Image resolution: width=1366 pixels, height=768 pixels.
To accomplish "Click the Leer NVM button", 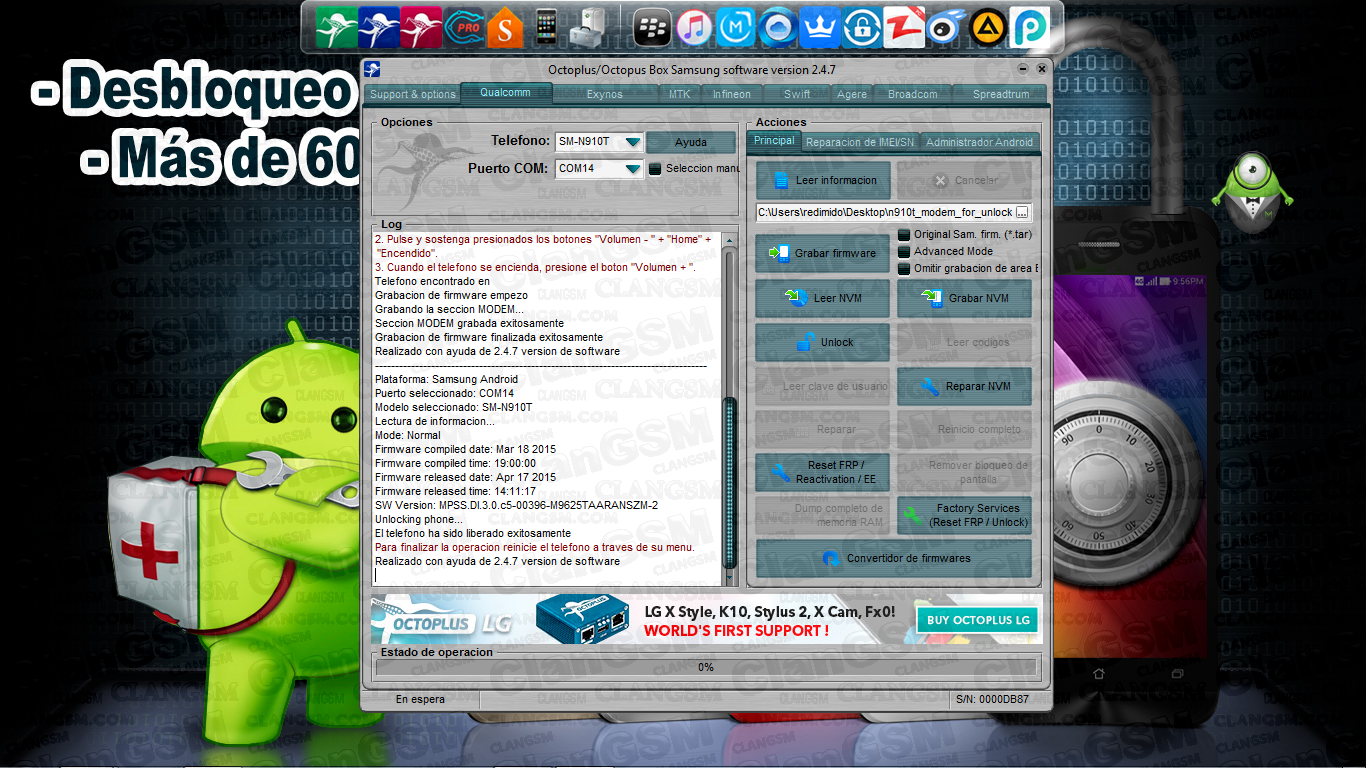I will (x=823, y=298).
